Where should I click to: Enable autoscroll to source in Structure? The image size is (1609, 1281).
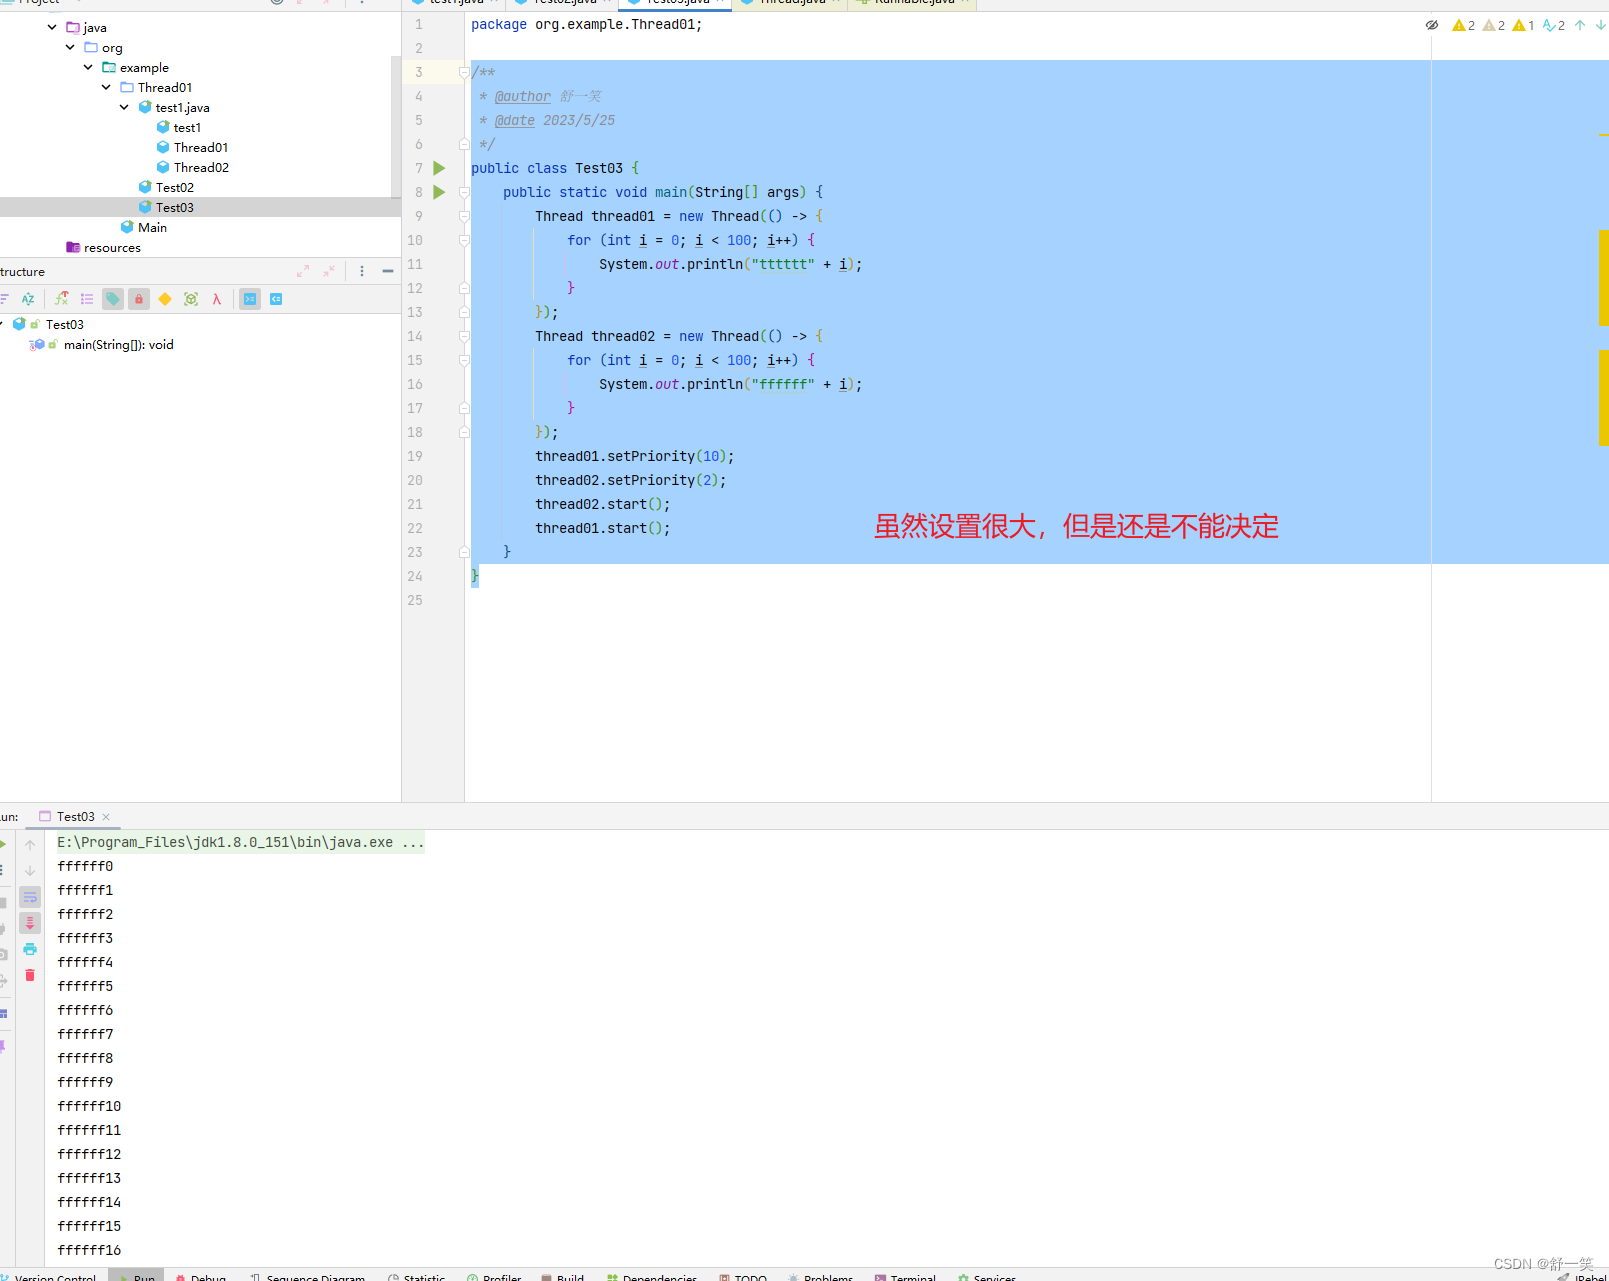coord(250,299)
